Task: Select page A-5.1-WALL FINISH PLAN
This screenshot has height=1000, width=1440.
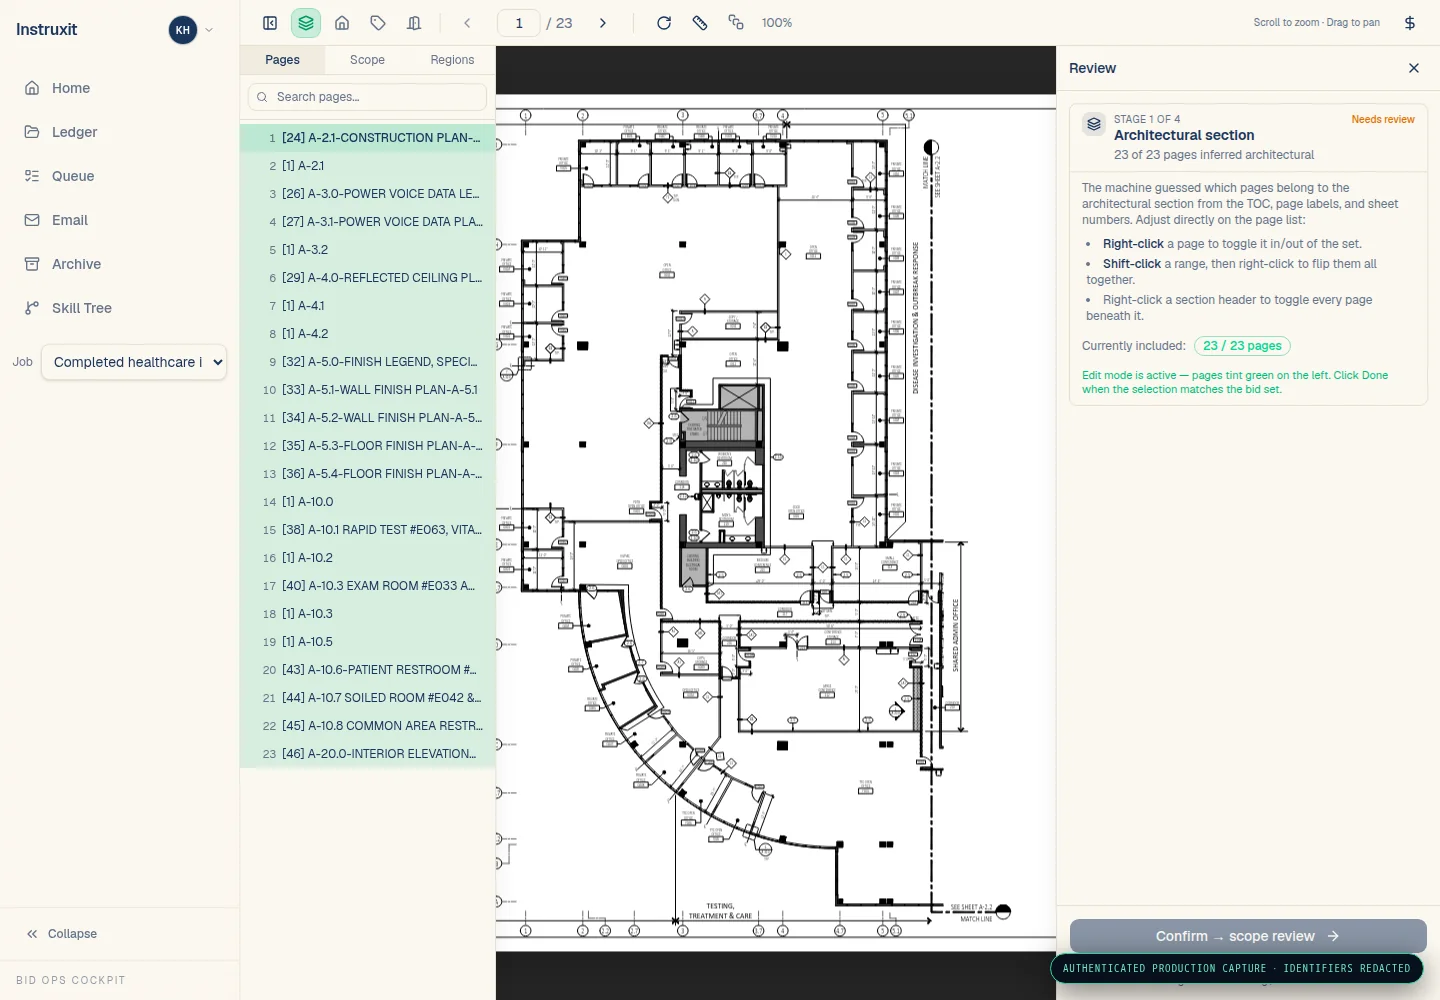Action: (368, 390)
